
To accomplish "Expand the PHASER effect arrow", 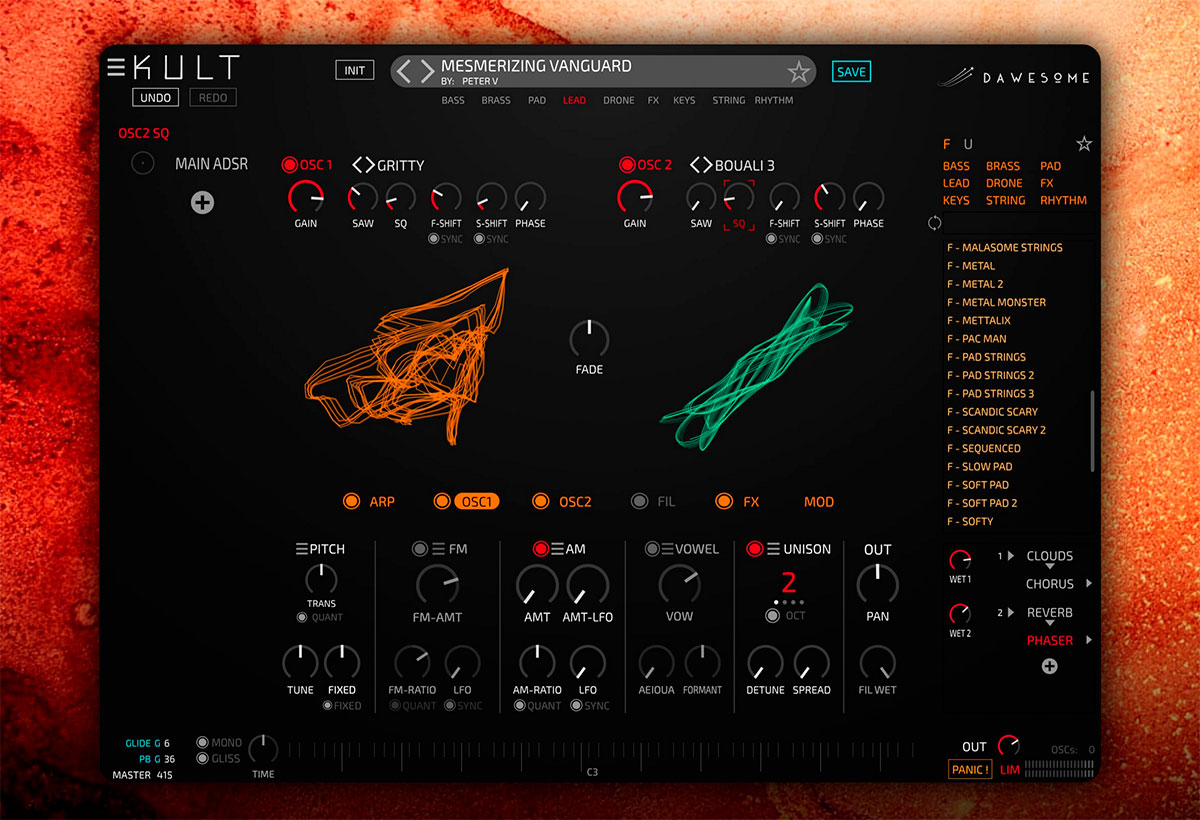I will point(1089,640).
